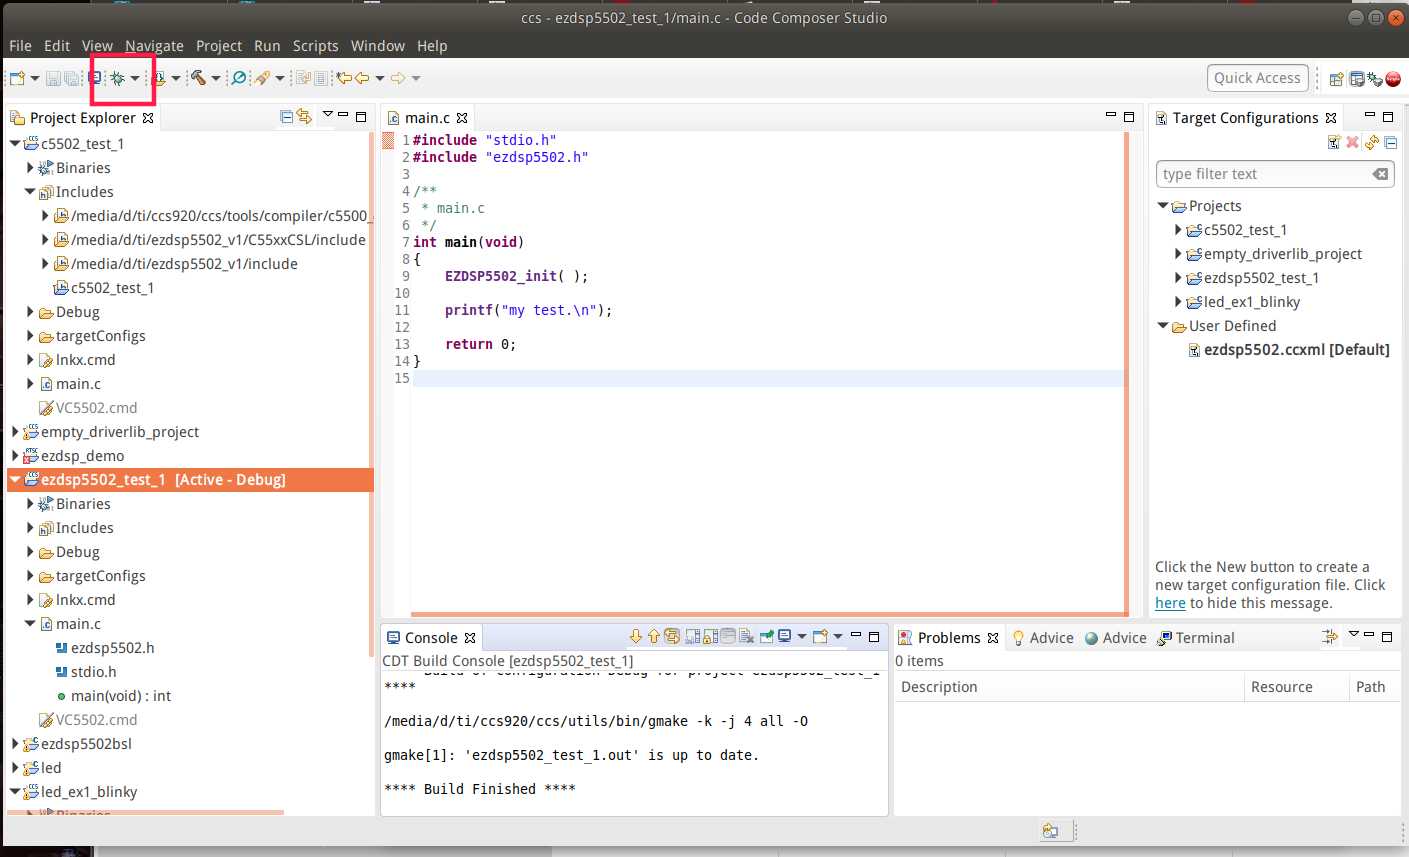Screen dimensions: 1409x857
Task: Click the Save All icon
Action: pyautogui.click(x=71, y=78)
